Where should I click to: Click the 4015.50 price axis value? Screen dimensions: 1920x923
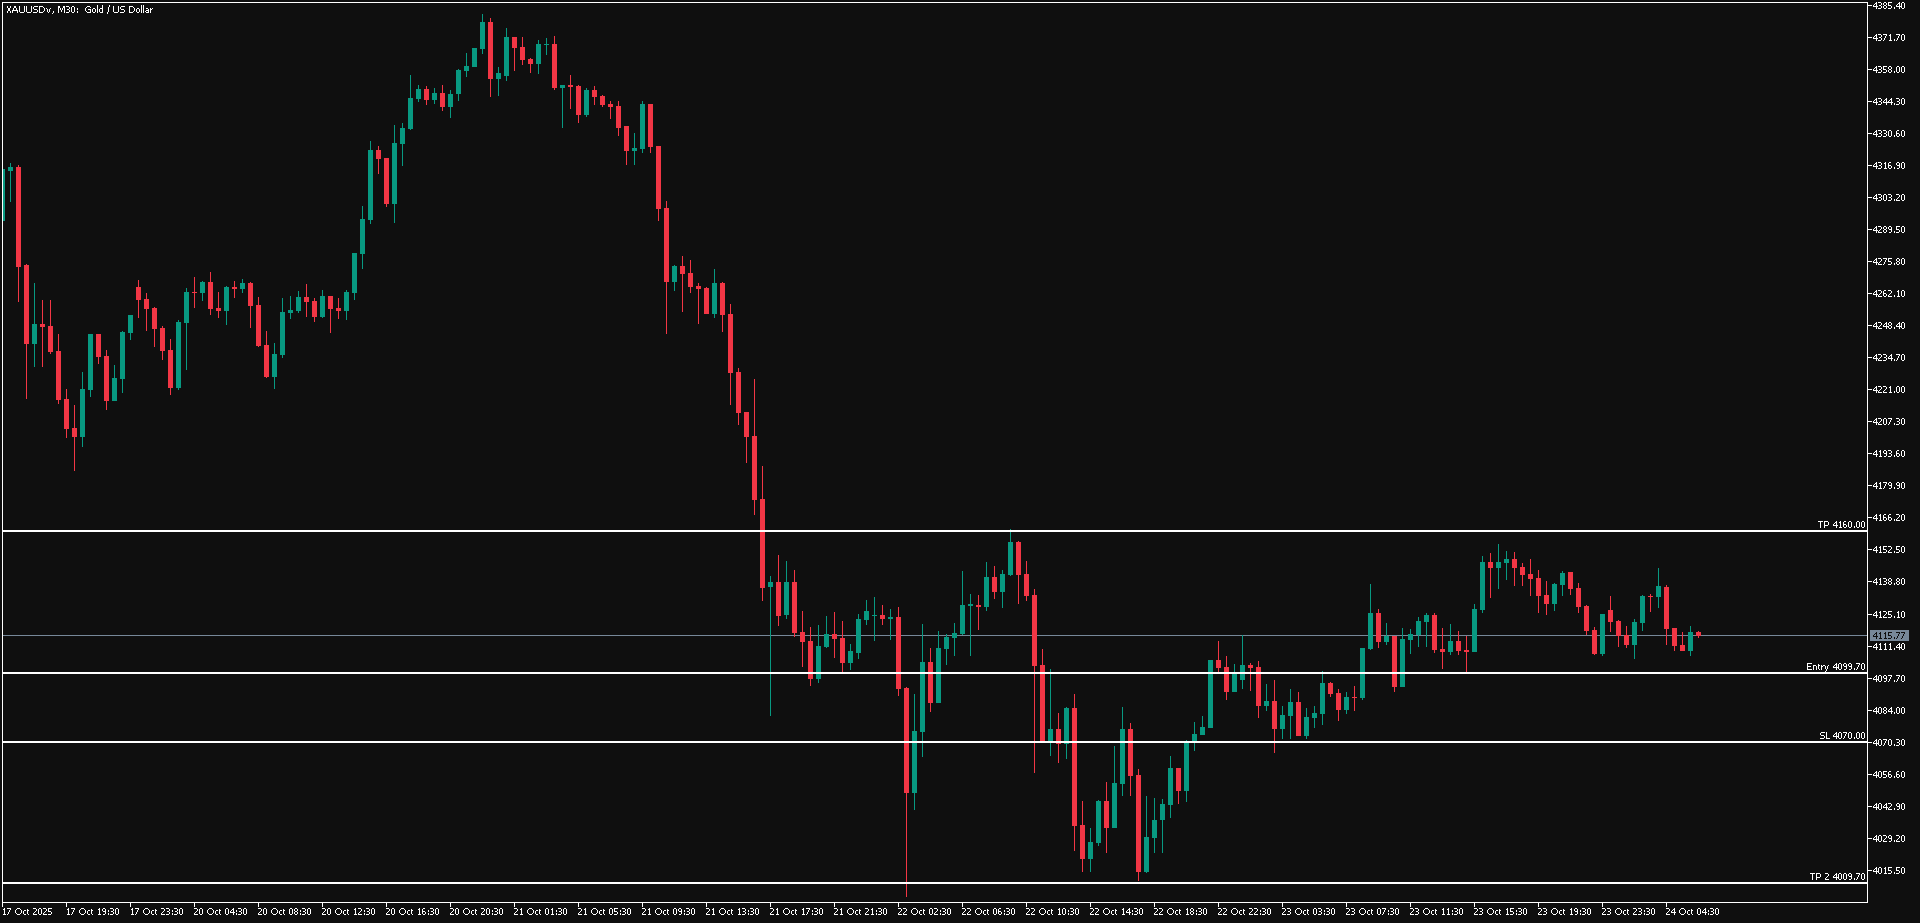1889,871
